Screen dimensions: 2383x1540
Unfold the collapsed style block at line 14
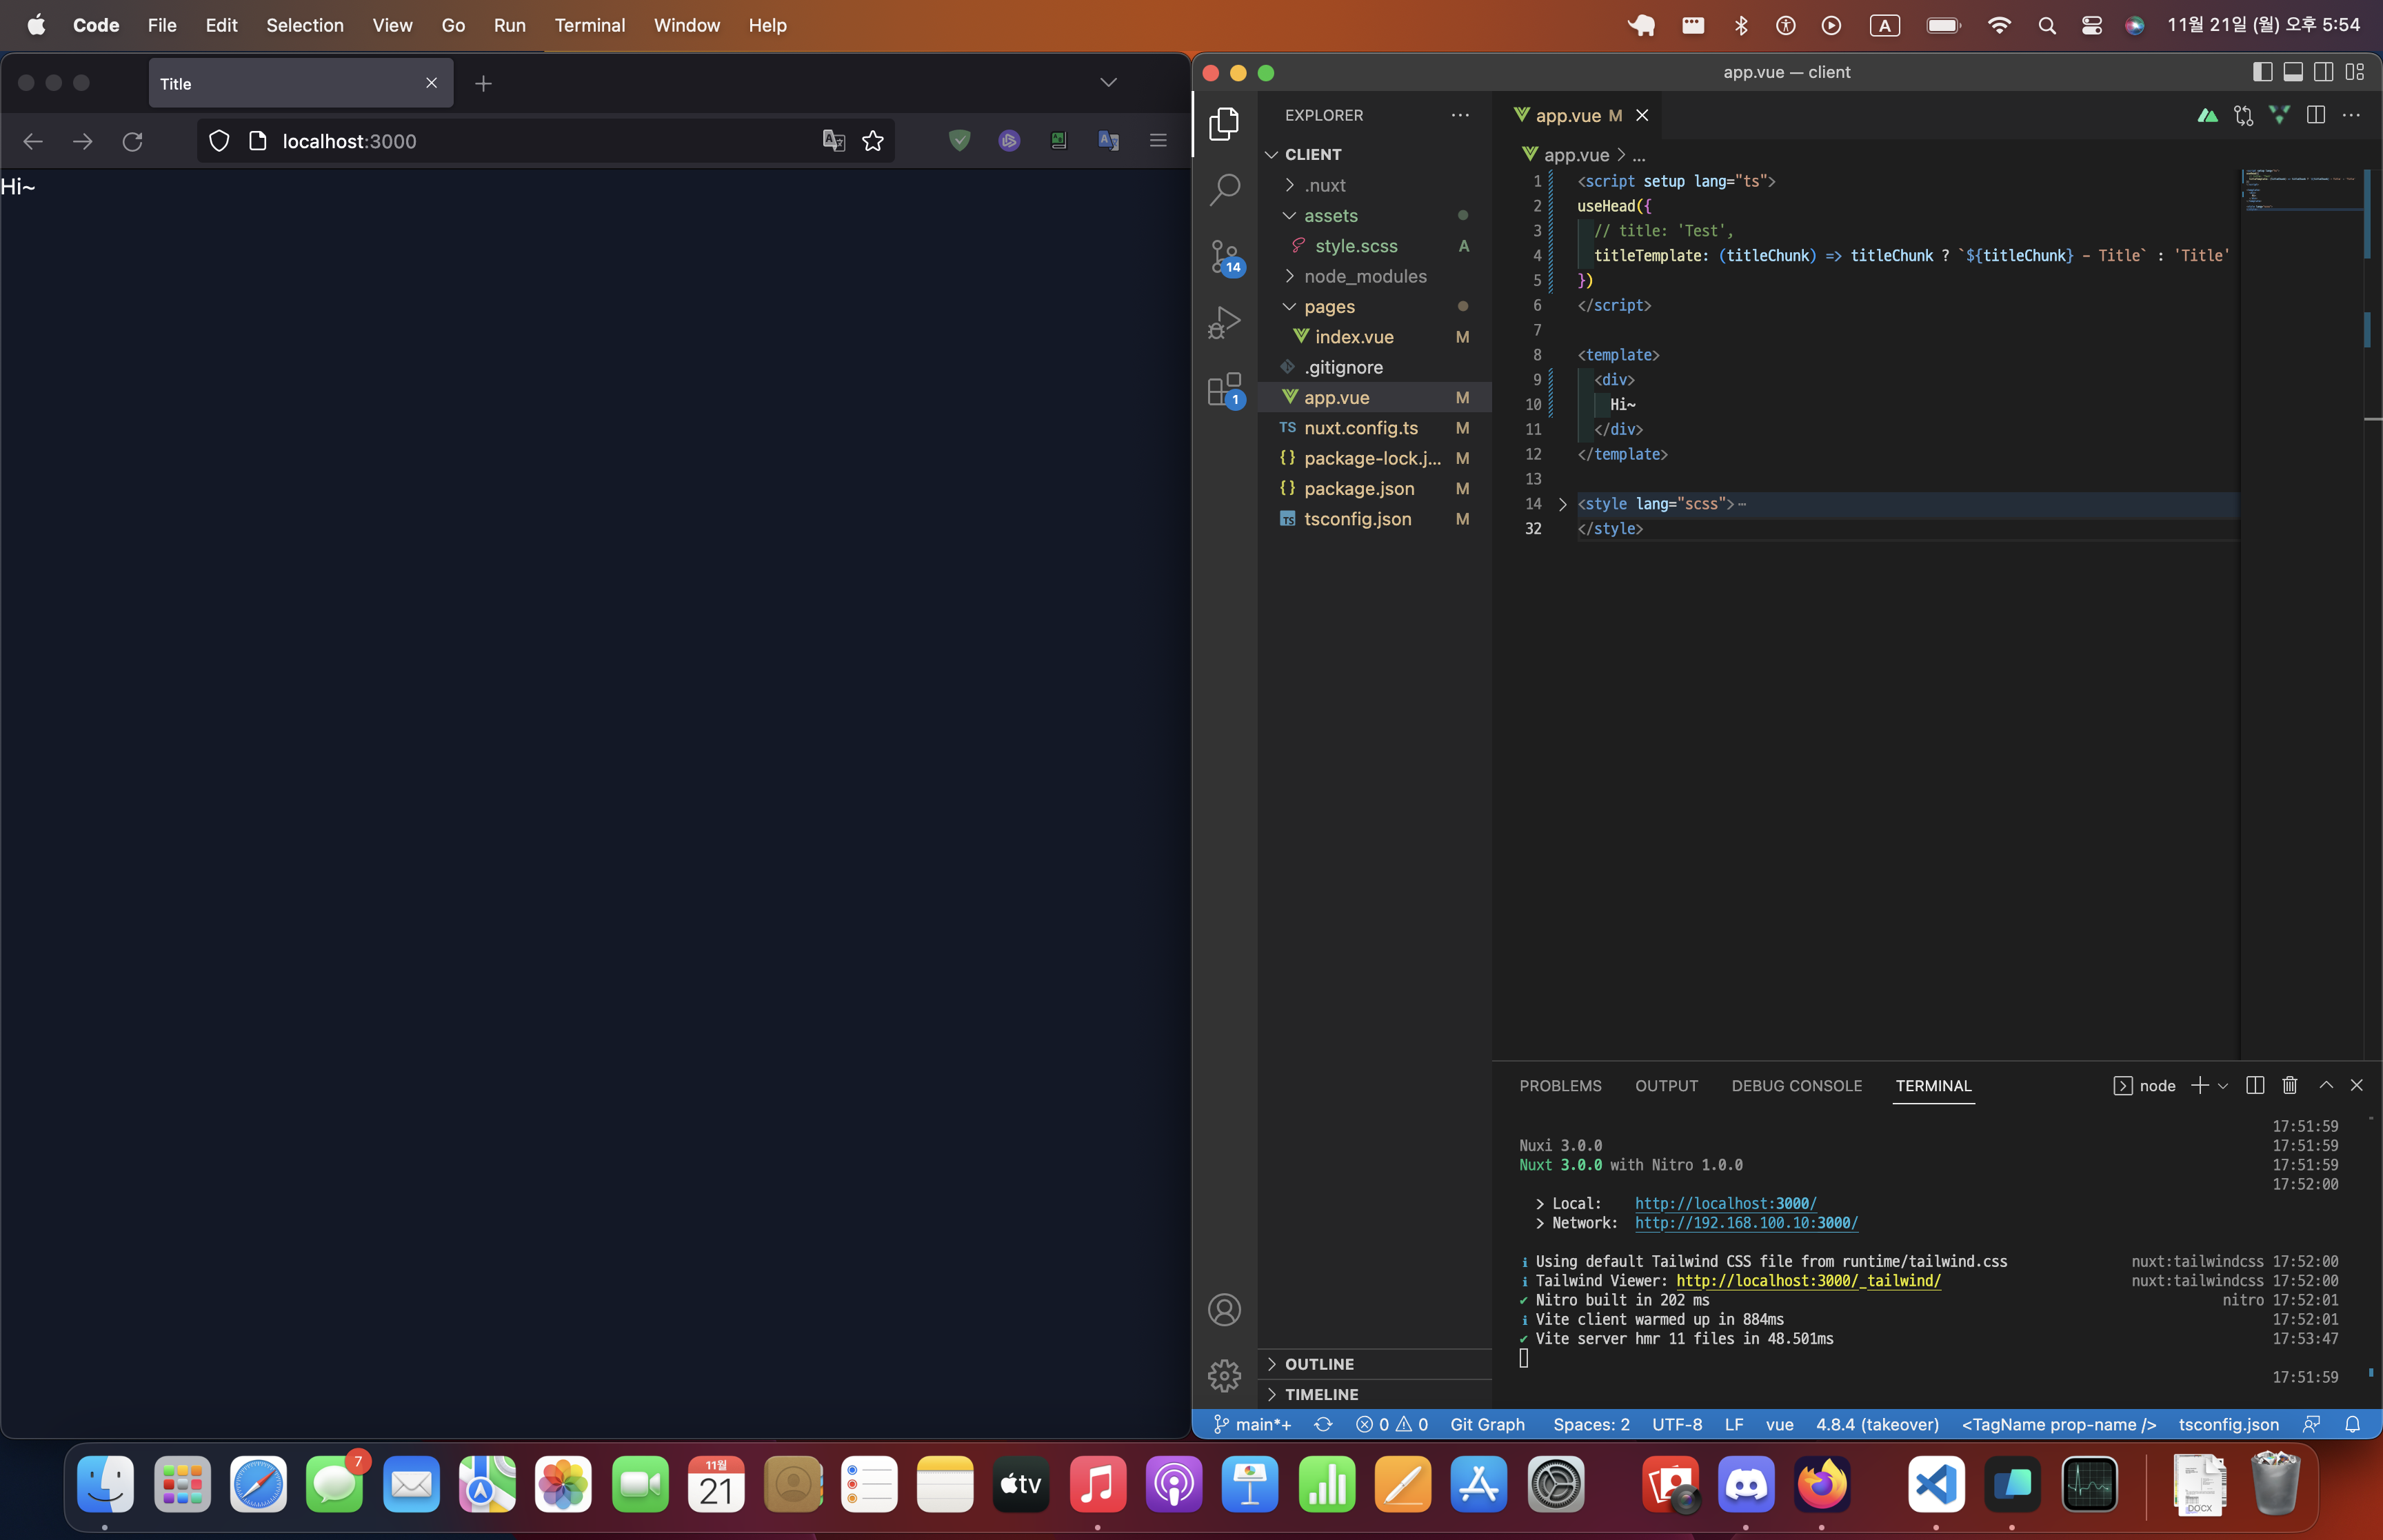tap(1562, 504)
